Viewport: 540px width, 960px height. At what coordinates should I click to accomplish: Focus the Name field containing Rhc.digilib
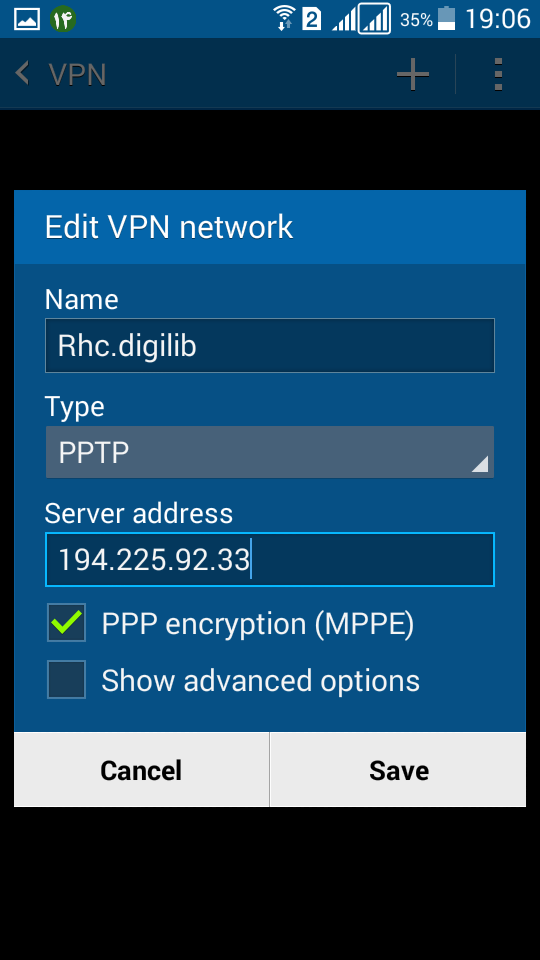(x=269, y=345)
